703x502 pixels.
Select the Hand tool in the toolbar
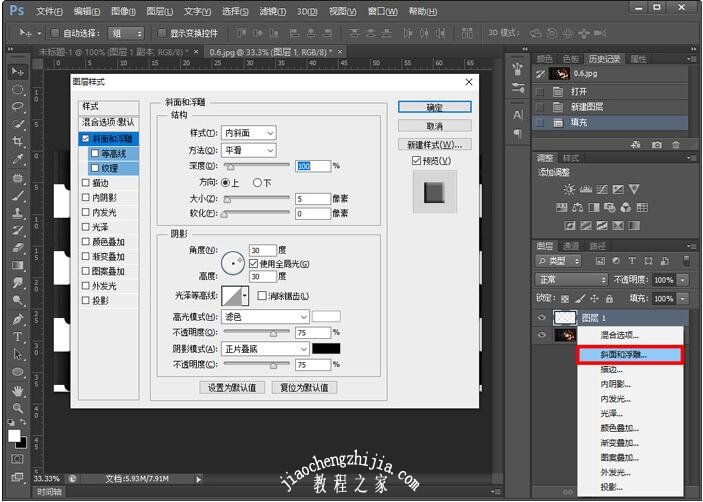tap(17, 390)
